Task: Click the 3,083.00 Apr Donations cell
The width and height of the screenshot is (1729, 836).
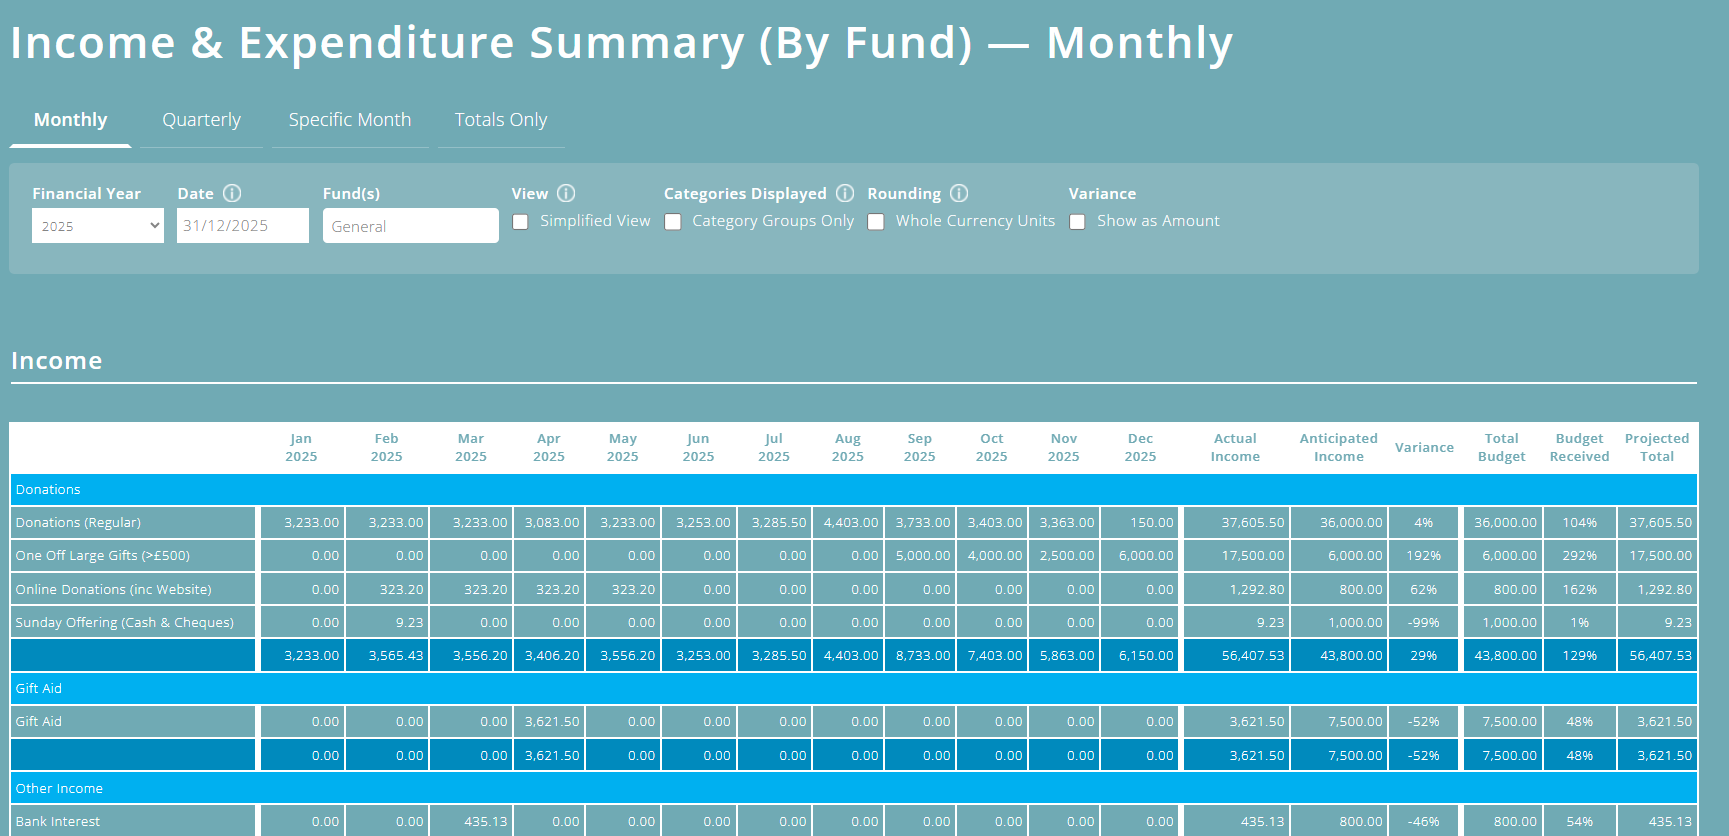Action: [x=549, y=523]
